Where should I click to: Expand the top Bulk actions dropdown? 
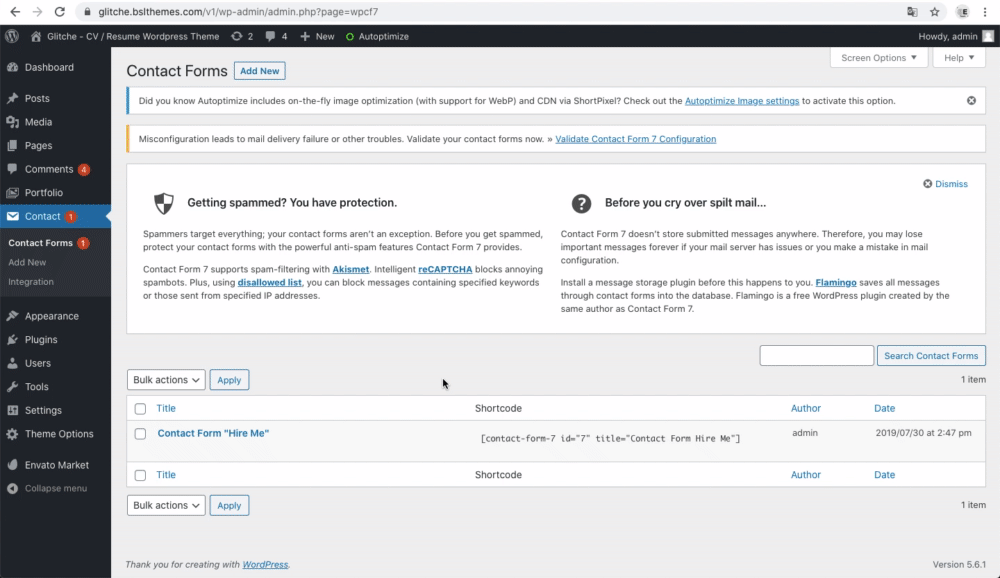coord(166,380)
